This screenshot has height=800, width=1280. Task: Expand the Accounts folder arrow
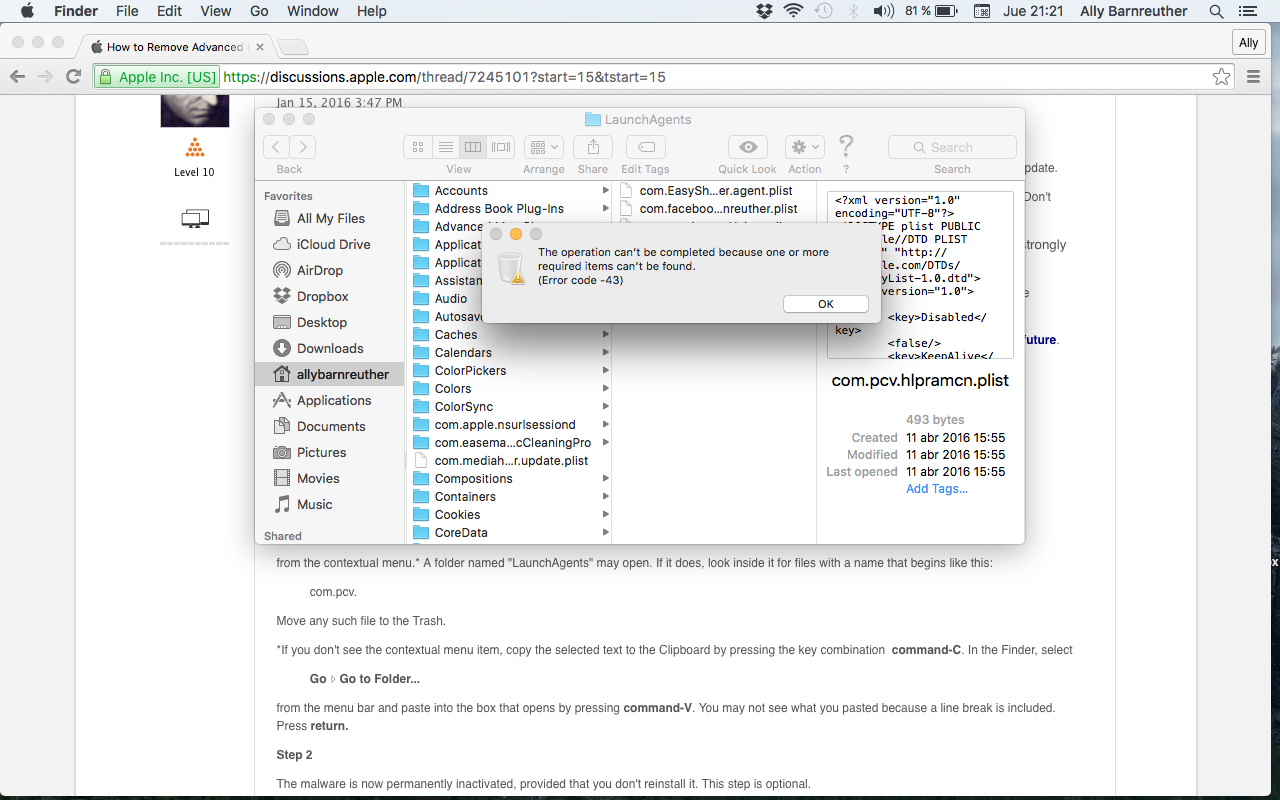click(x=605, y=191)
